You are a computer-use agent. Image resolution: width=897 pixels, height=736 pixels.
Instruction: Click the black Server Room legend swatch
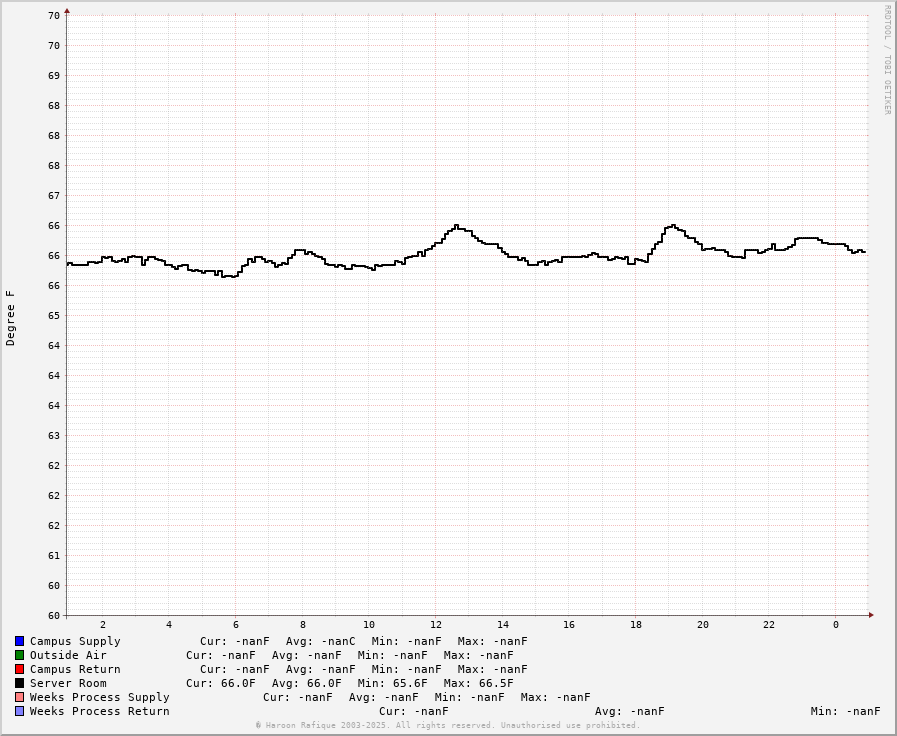click(x=19, y=683)
